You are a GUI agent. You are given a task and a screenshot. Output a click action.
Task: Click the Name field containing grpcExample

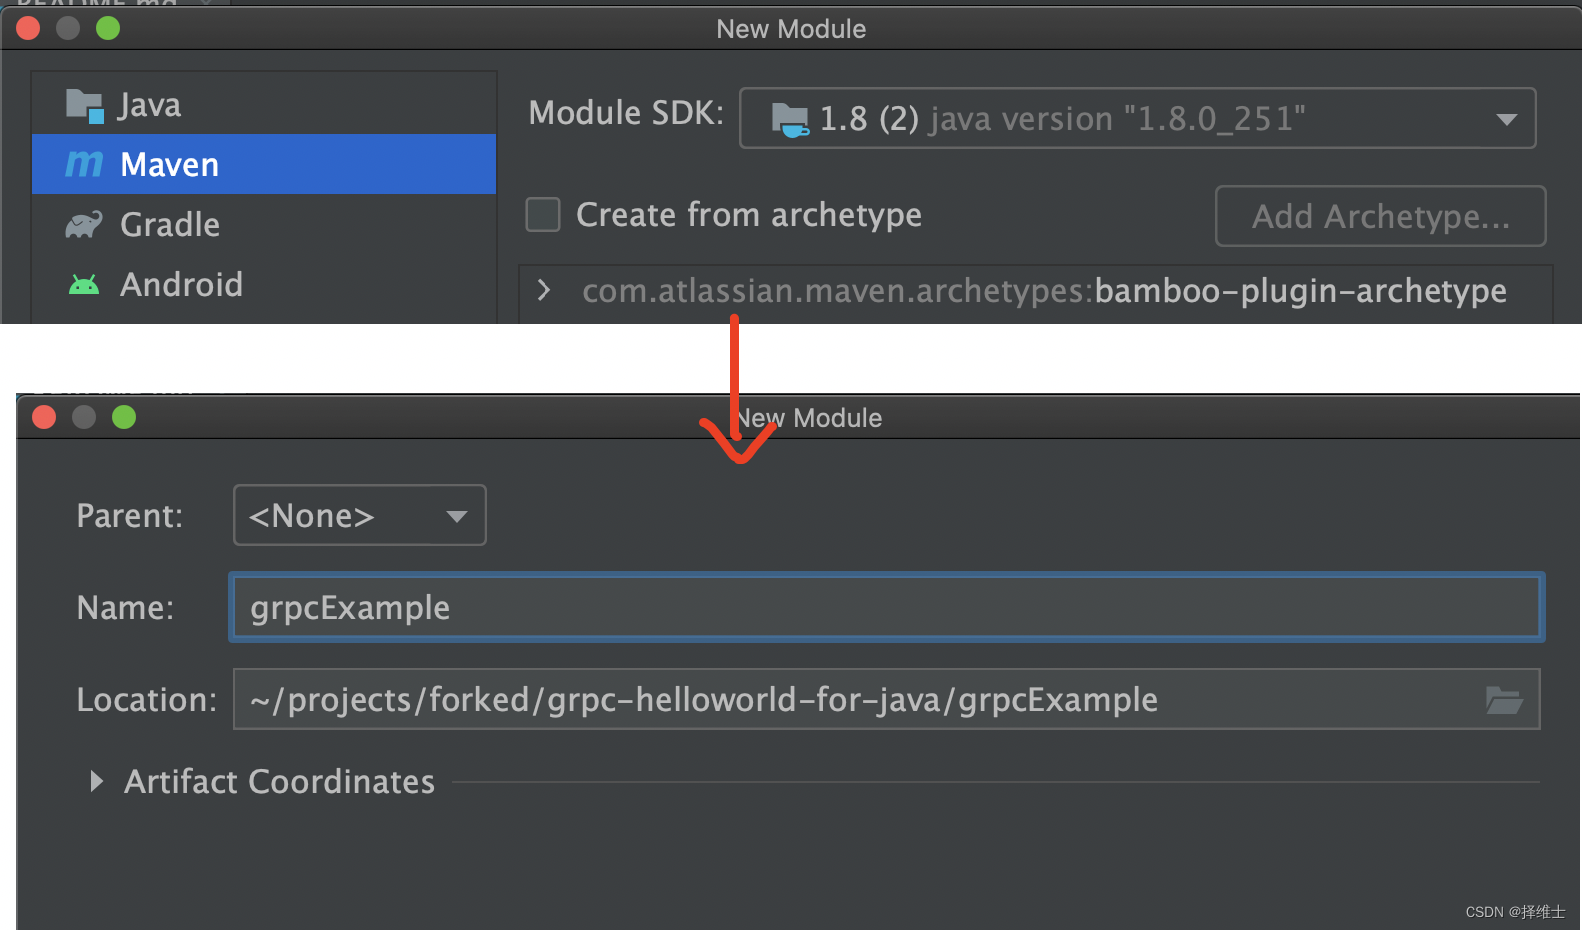[x=887, y=607]
